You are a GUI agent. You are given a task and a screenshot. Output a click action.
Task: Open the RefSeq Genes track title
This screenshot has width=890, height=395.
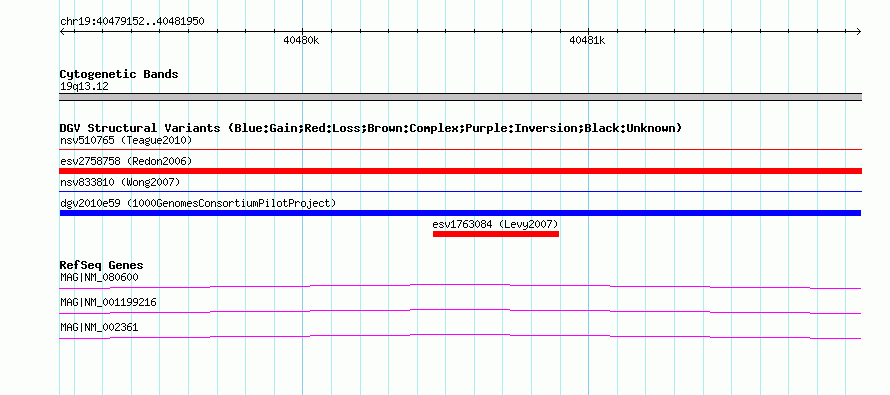[x=102, y=266]
